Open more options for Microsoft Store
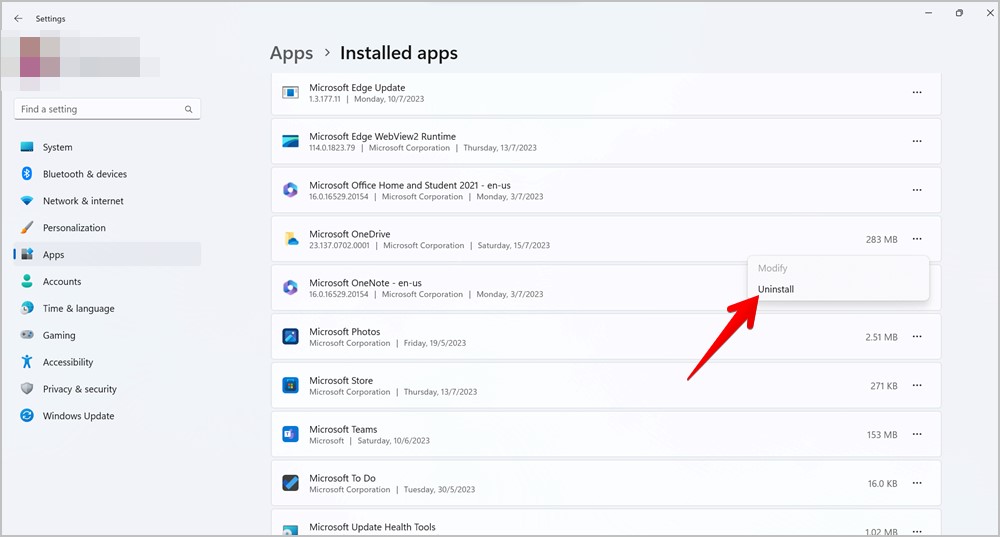 coord(916,385)
